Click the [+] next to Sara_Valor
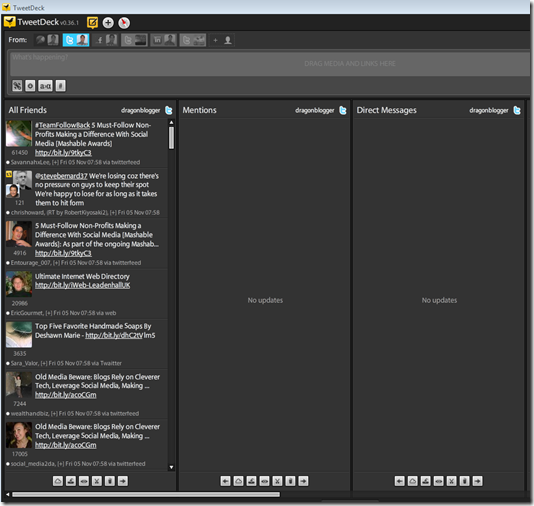The image size is (534, 506). (44, 363)
